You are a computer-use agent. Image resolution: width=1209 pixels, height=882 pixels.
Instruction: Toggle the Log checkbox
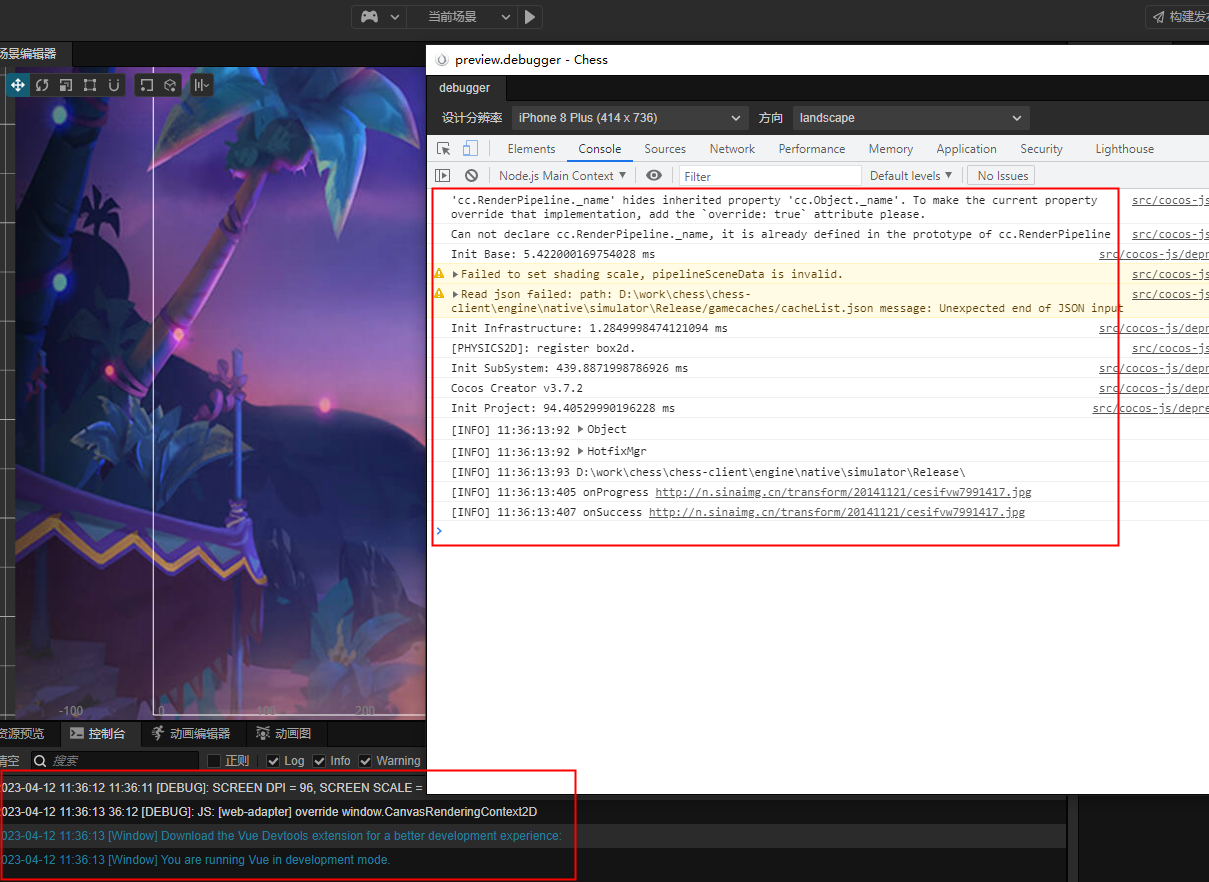click(x=273, y=761)
